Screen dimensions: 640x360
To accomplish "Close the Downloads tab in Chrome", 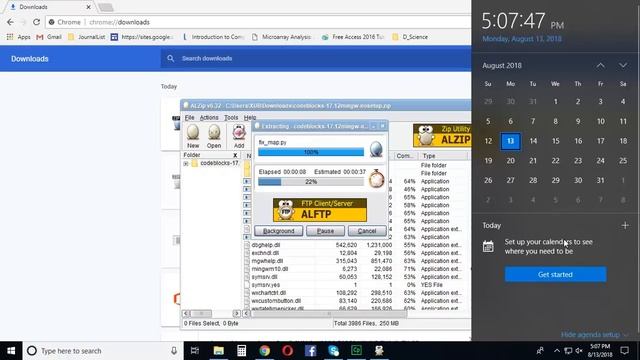I will tap(88, 7).
